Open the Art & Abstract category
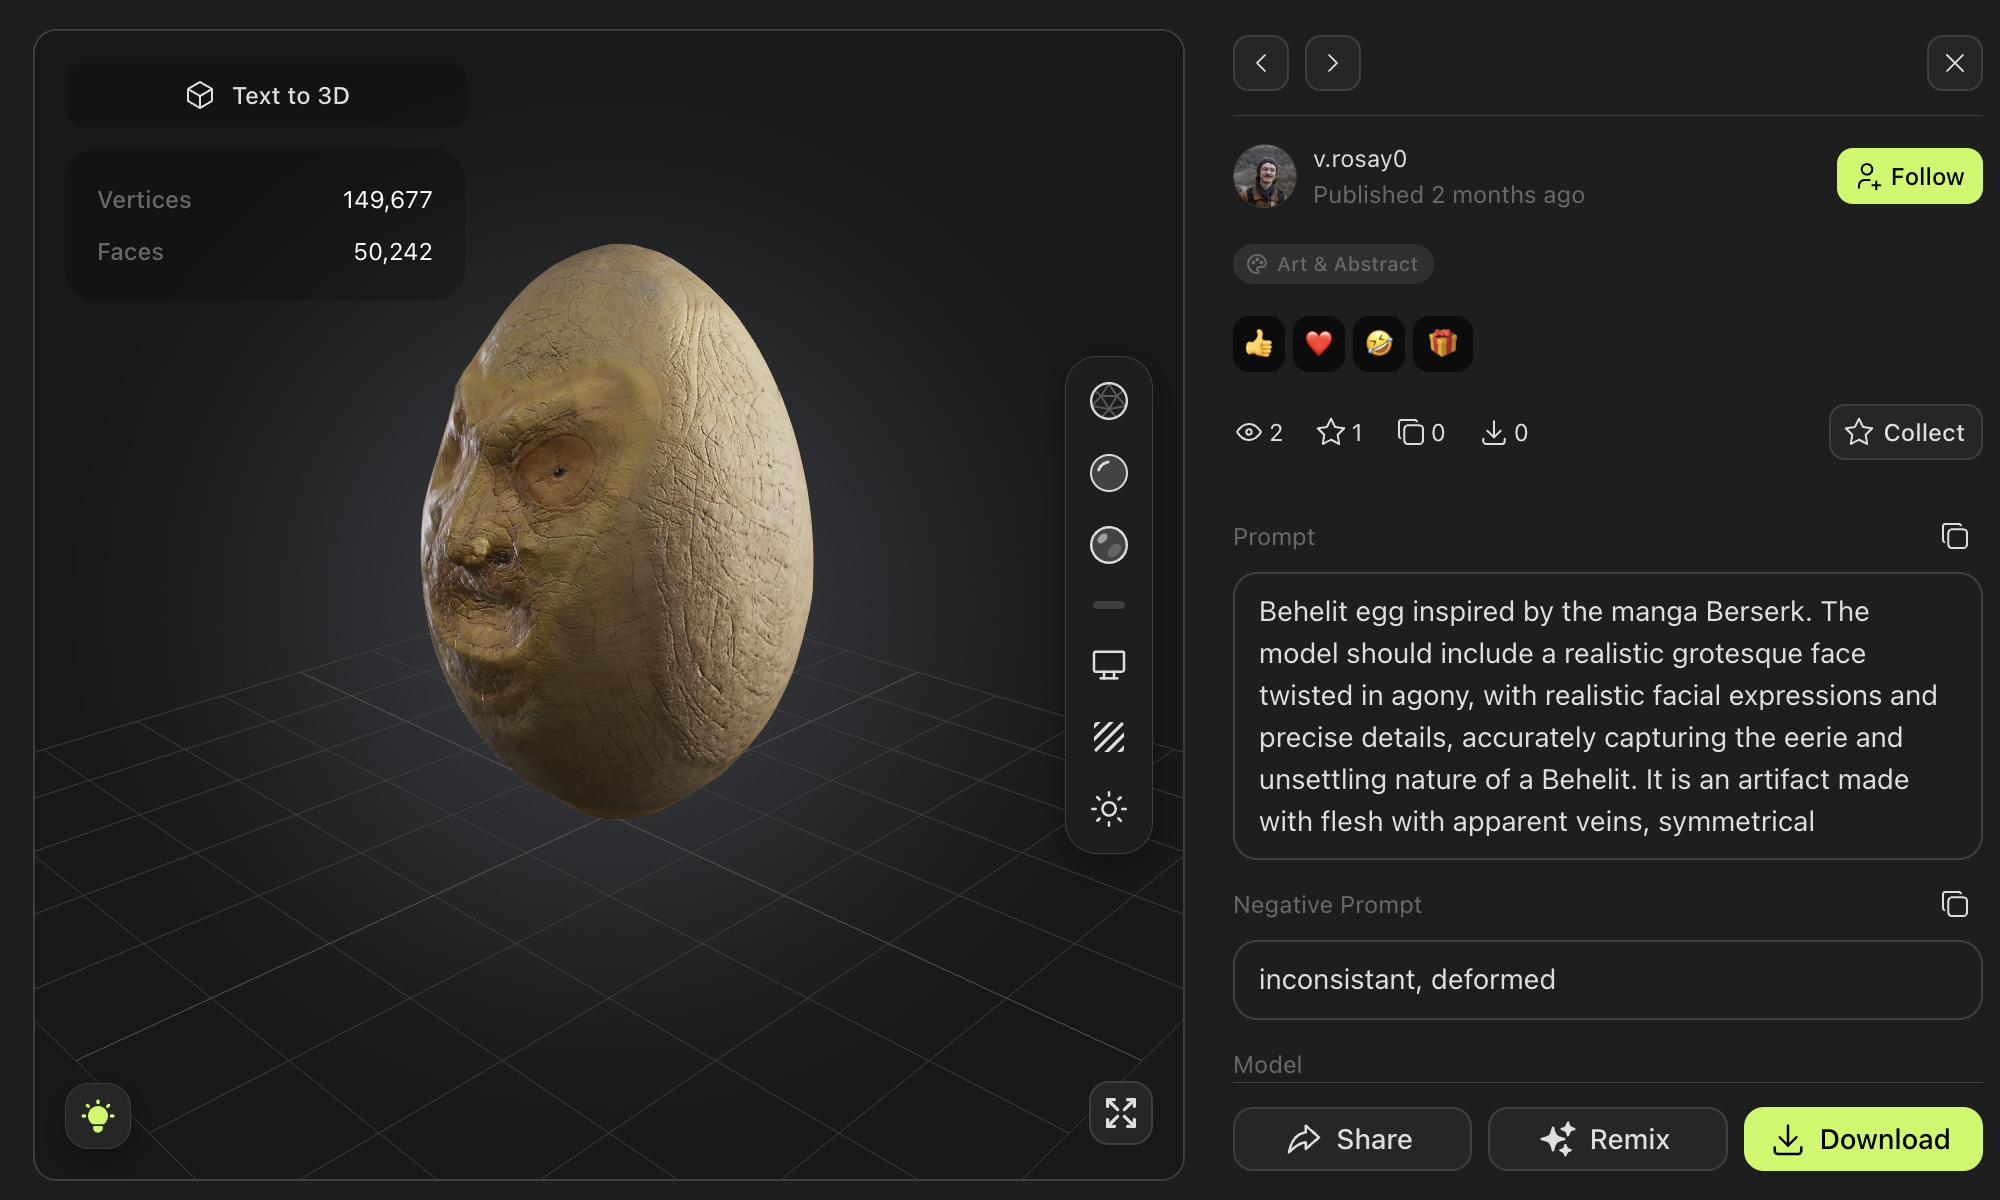2000x1200 pixels. tap(1332, 264)
